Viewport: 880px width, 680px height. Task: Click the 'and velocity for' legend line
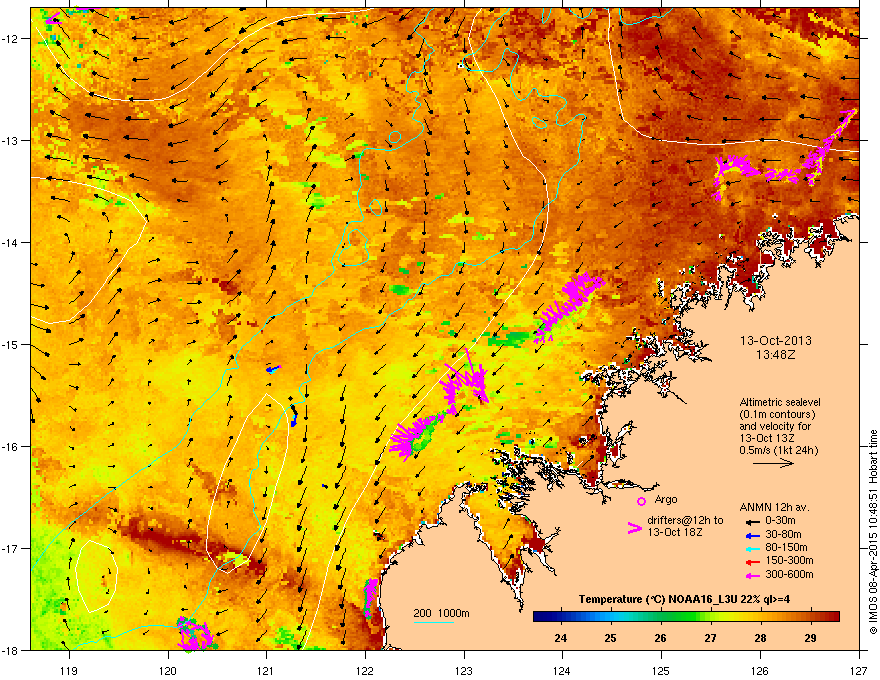tap(775, 426)
